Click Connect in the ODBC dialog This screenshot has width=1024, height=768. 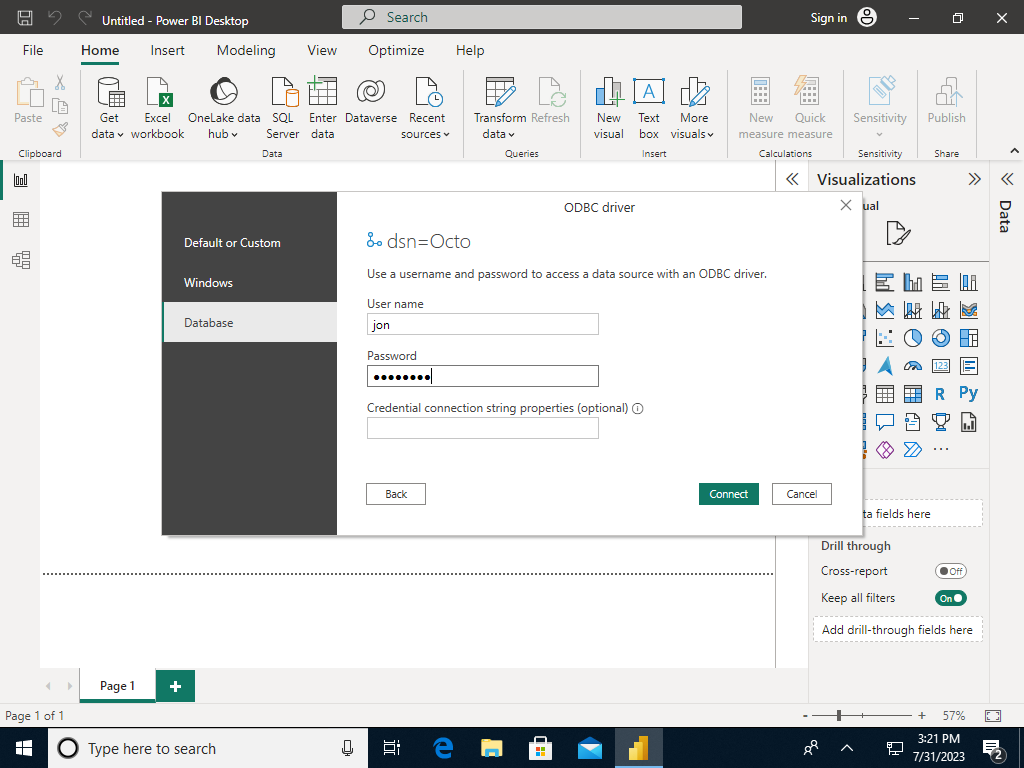point(728,493)
